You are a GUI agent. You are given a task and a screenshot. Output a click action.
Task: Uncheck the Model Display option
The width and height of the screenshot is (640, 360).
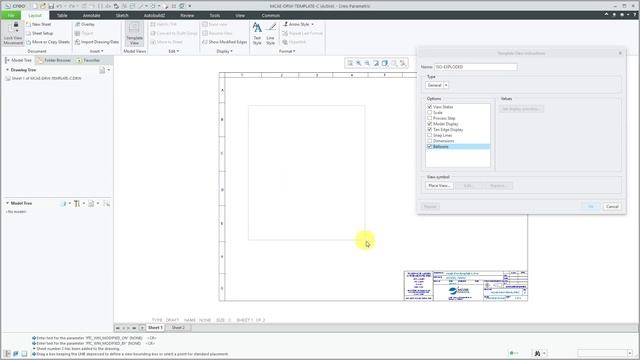[429, 124]
